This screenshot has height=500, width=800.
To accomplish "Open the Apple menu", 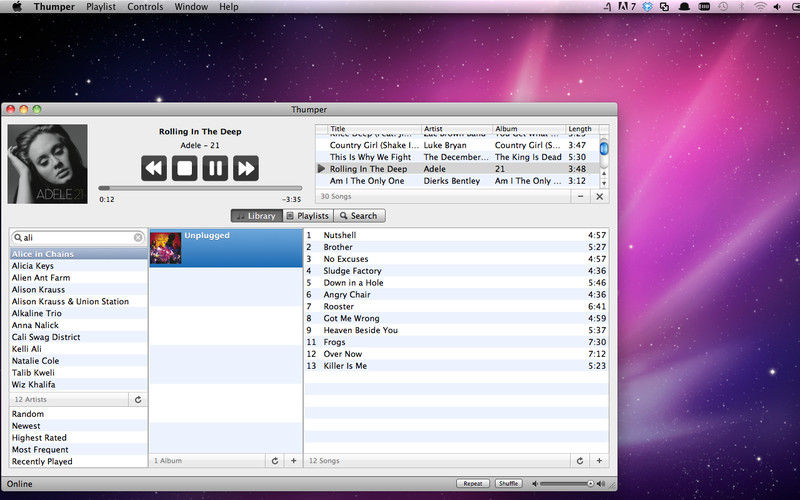I will pyautogui.click(x=17, y=7).
